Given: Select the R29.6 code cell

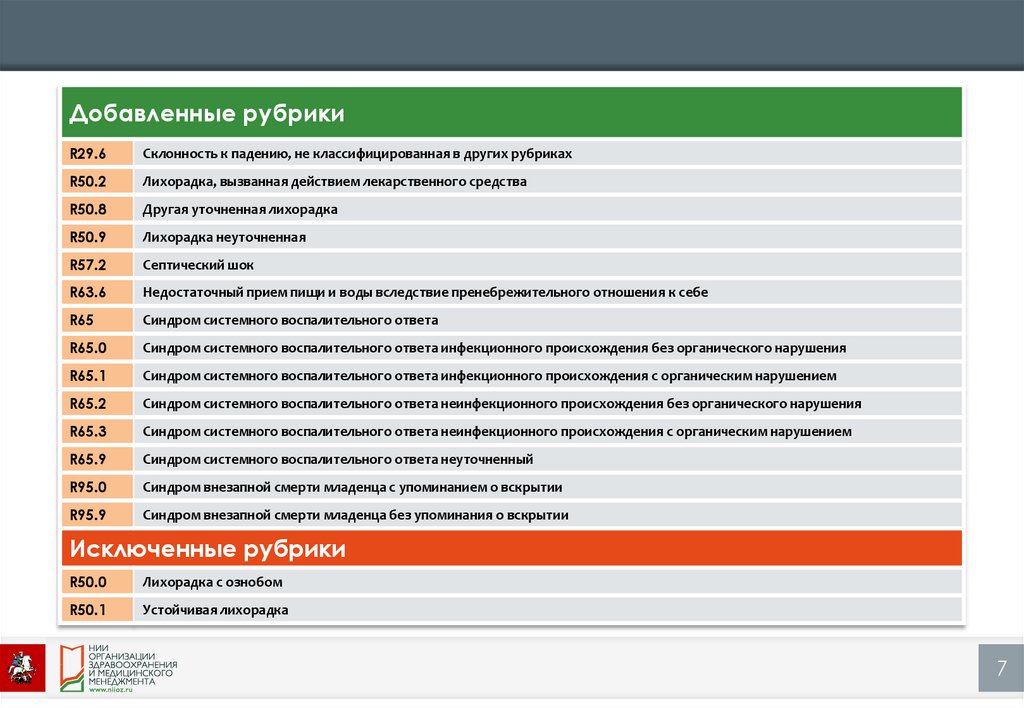Looking at the screenshot, I should coord(98,154).
